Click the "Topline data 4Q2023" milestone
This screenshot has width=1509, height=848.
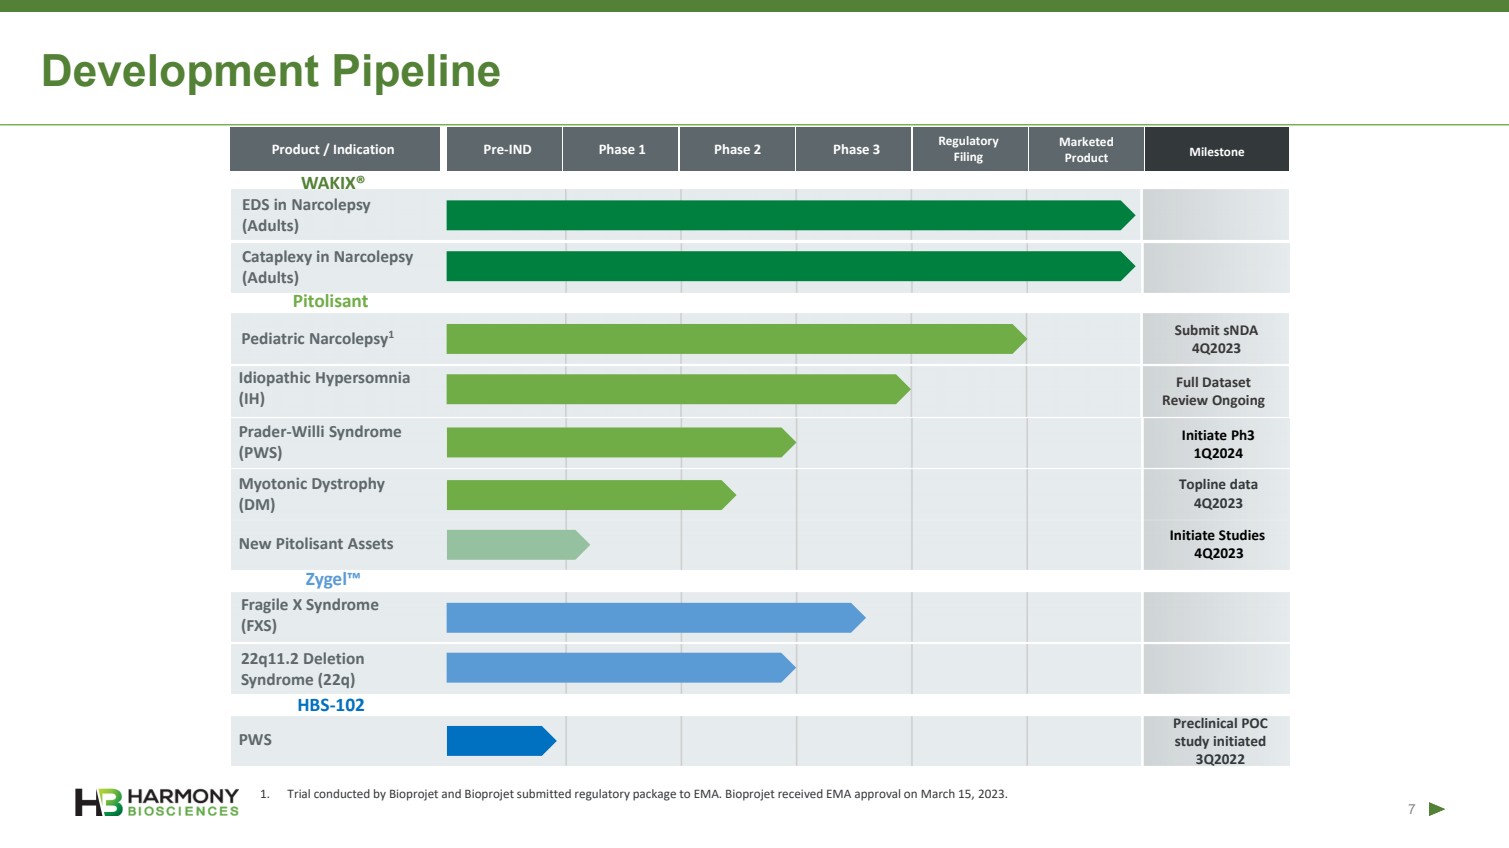(x=1218, y=494)
